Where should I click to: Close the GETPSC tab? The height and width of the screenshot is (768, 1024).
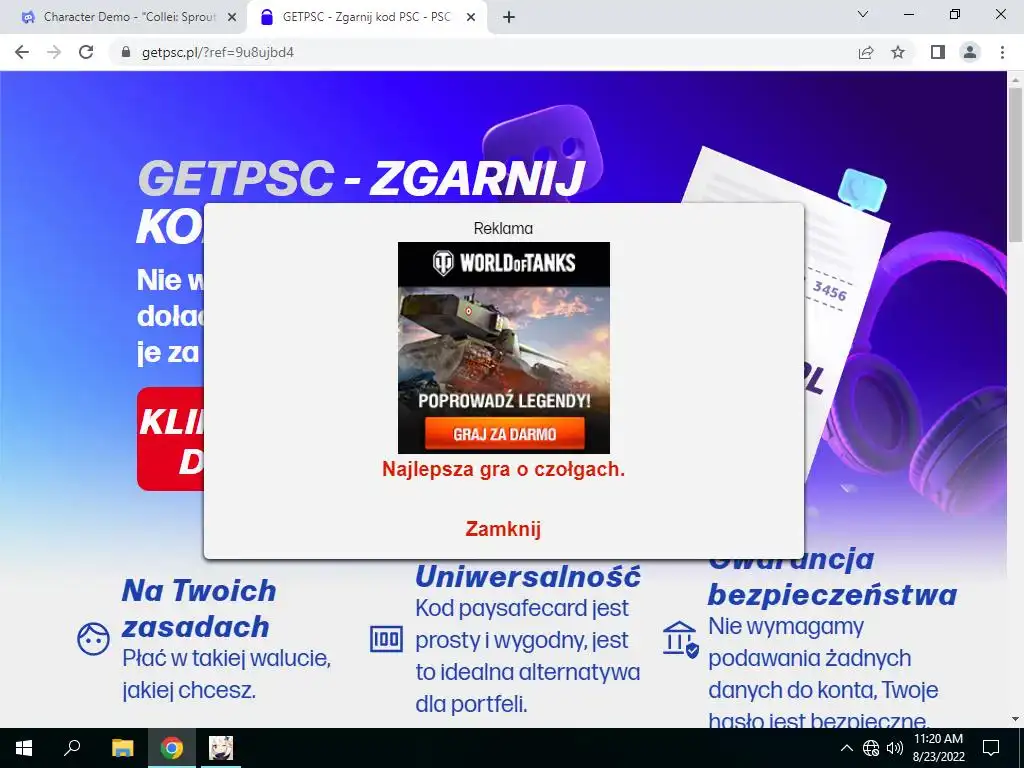pos(471,18)
